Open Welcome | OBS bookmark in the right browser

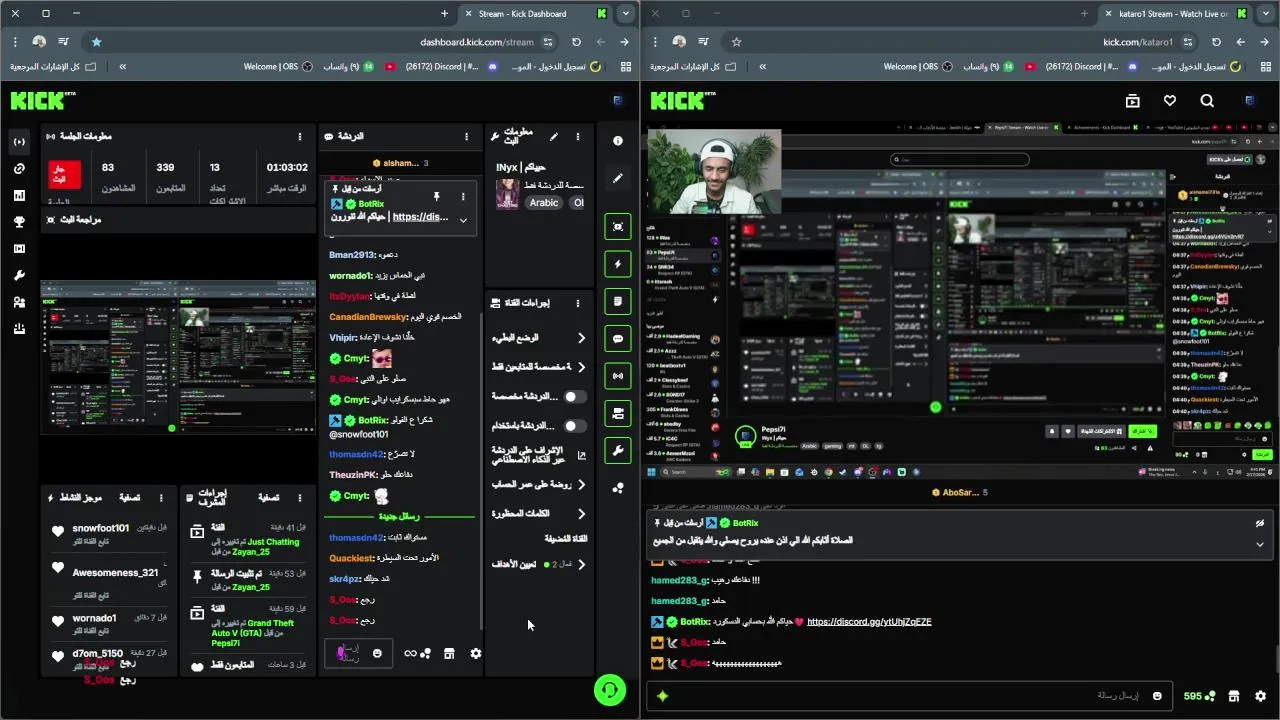917,67
